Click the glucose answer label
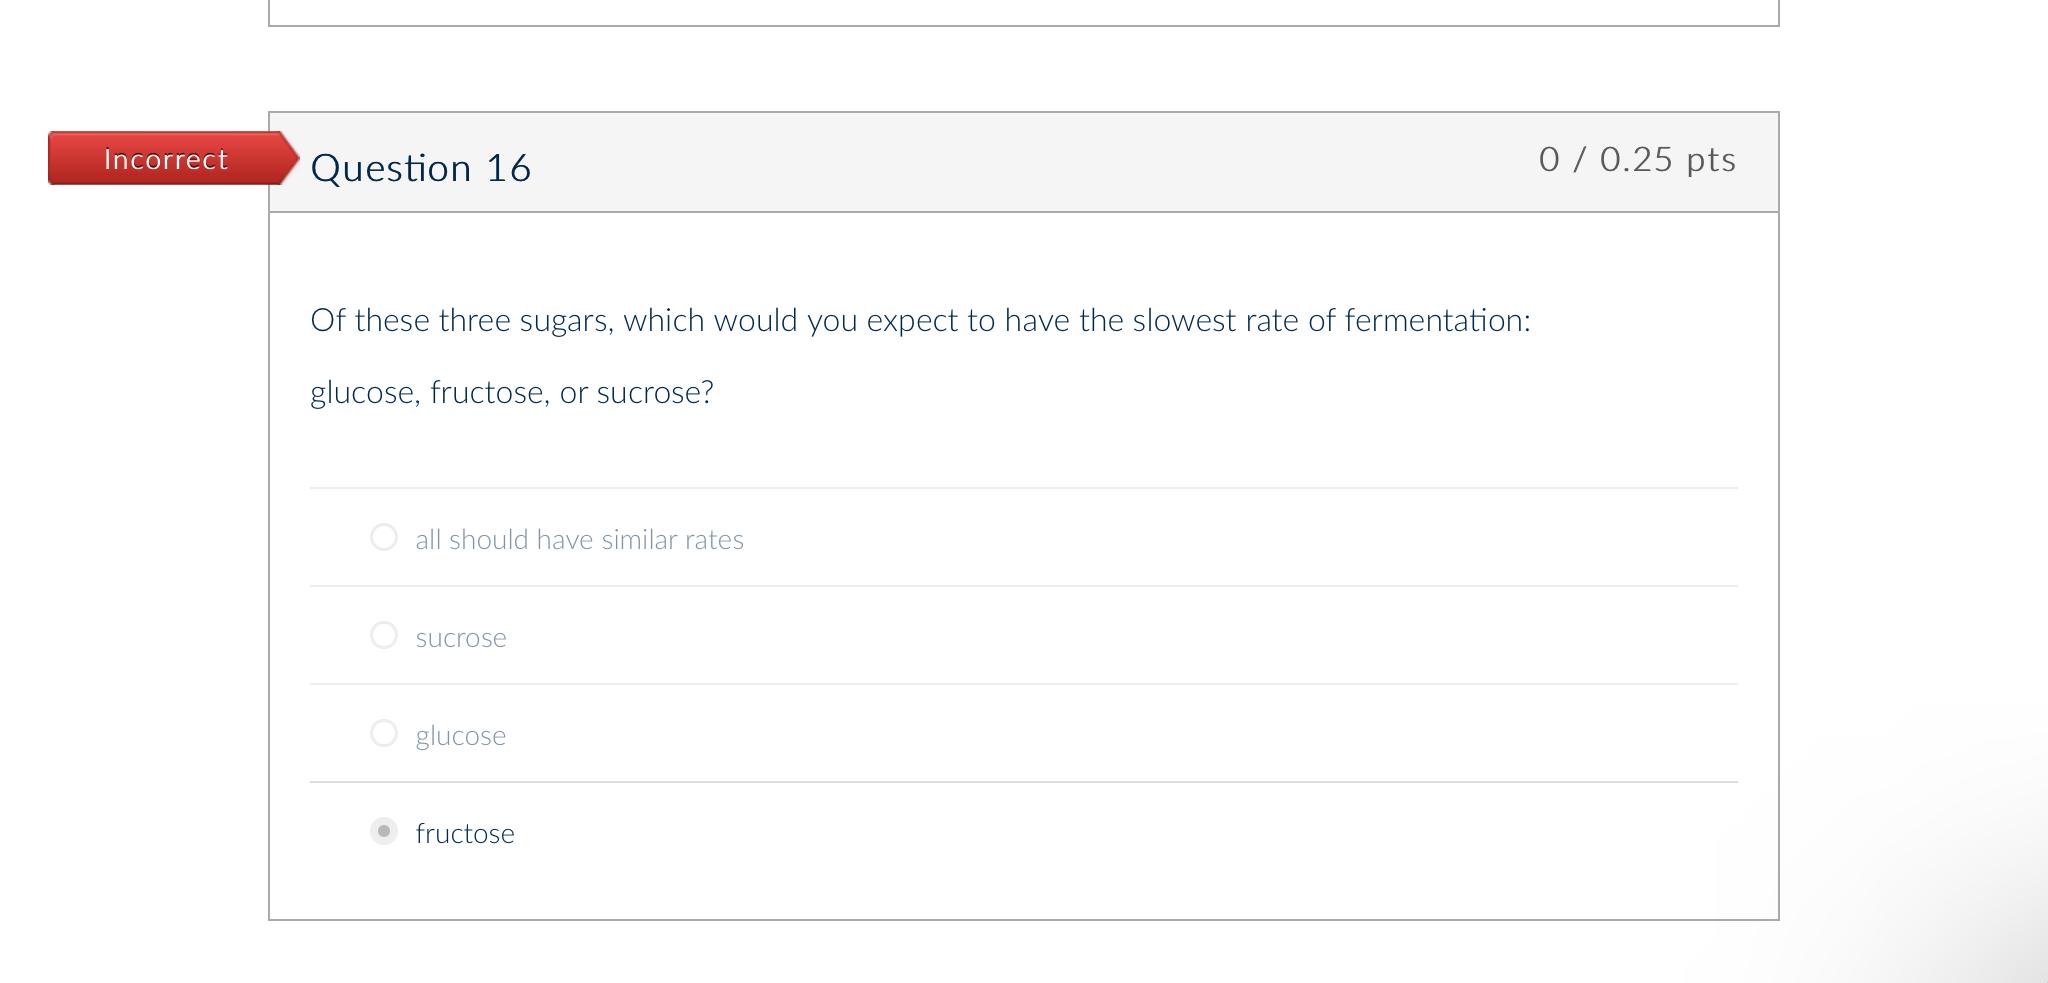Image resolution: width=2048 pixels, height=983 pixels. coord(461,736)
